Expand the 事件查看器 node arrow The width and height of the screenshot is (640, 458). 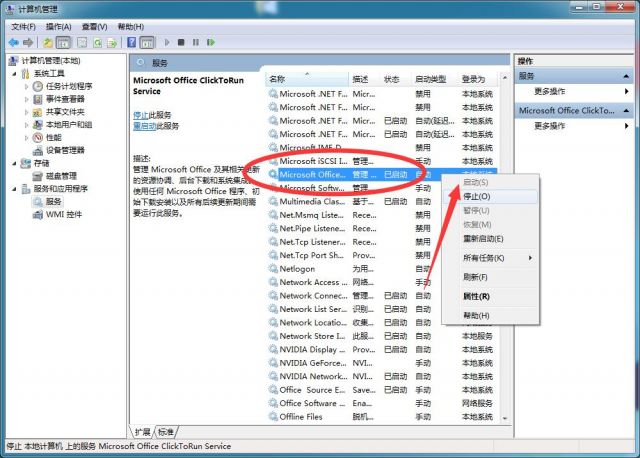pyautogui.click(x=27, y=99)
